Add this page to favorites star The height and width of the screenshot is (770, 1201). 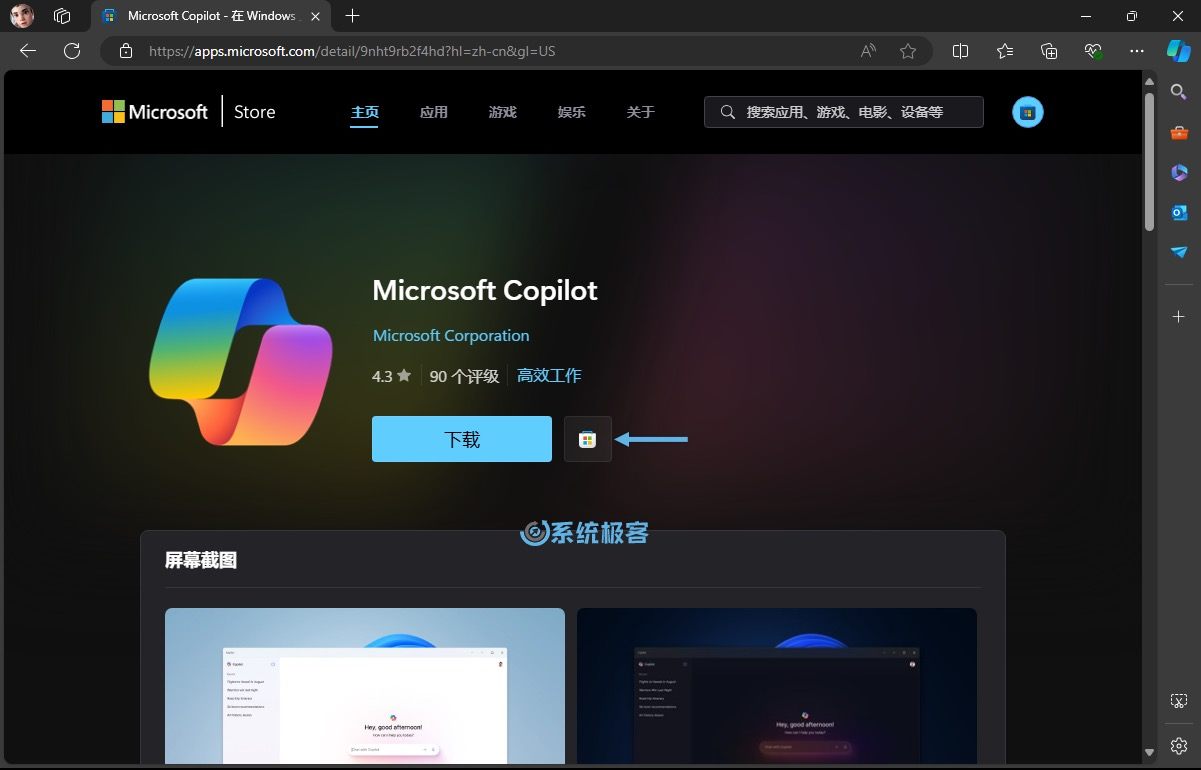coord(908,51)
